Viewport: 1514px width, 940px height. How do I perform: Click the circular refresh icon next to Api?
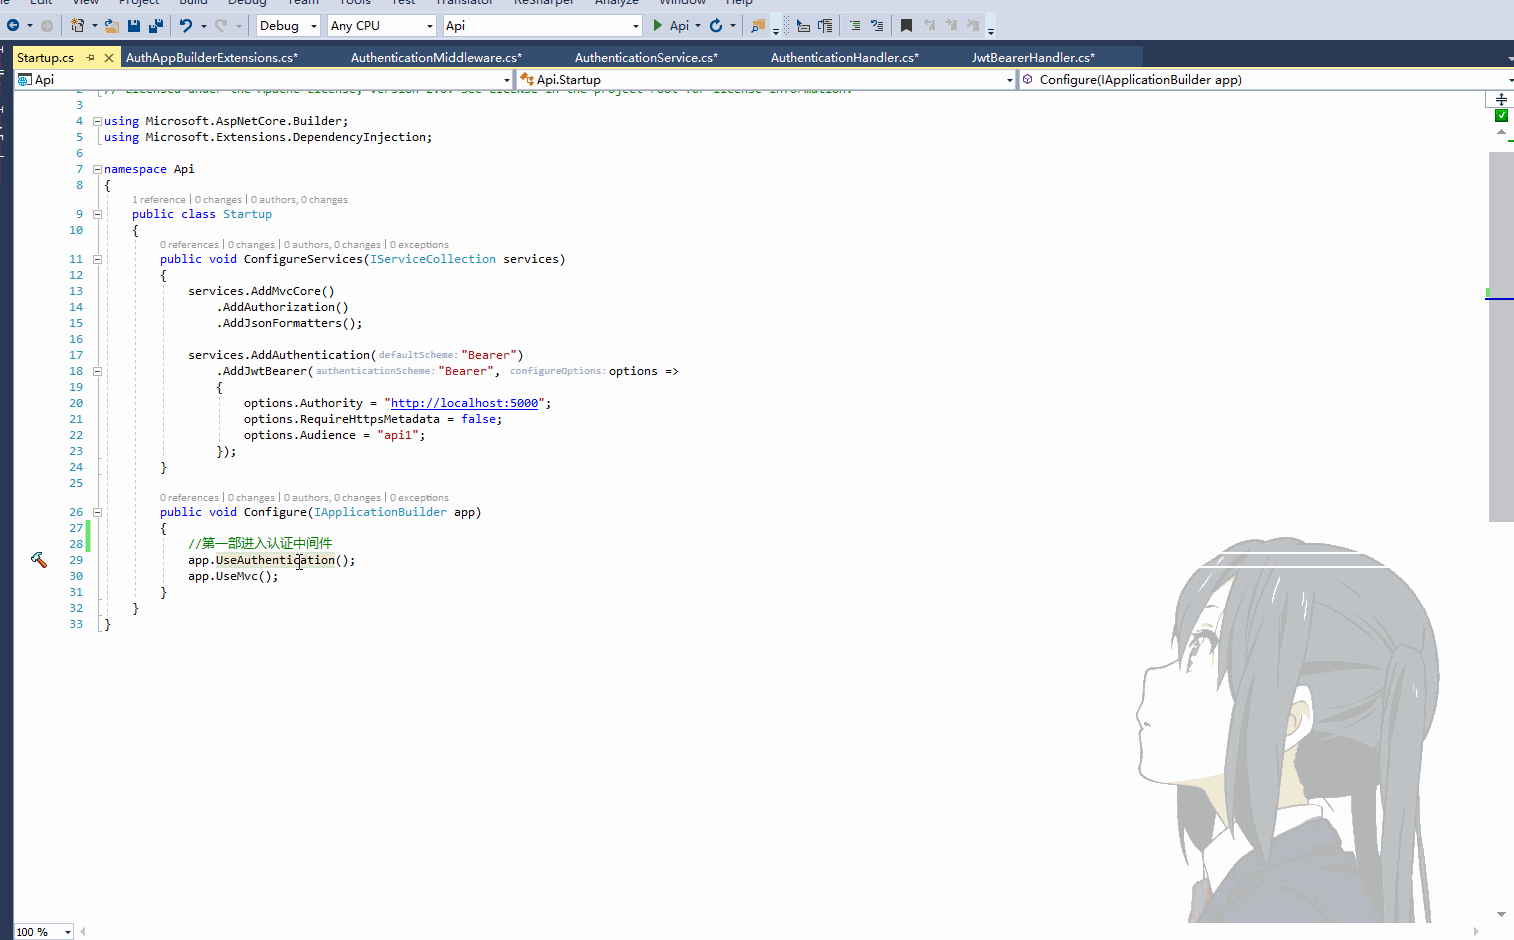point(716,26)
